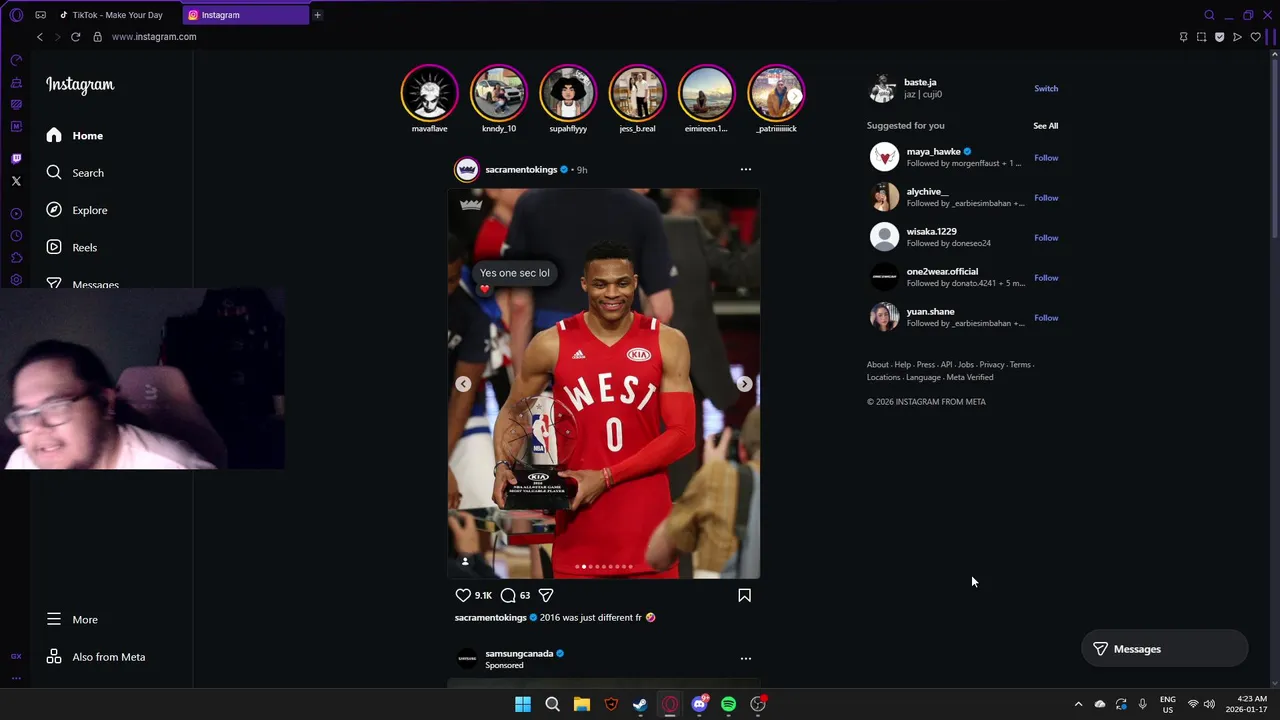Open comments on the sacramentokings post

508,595
